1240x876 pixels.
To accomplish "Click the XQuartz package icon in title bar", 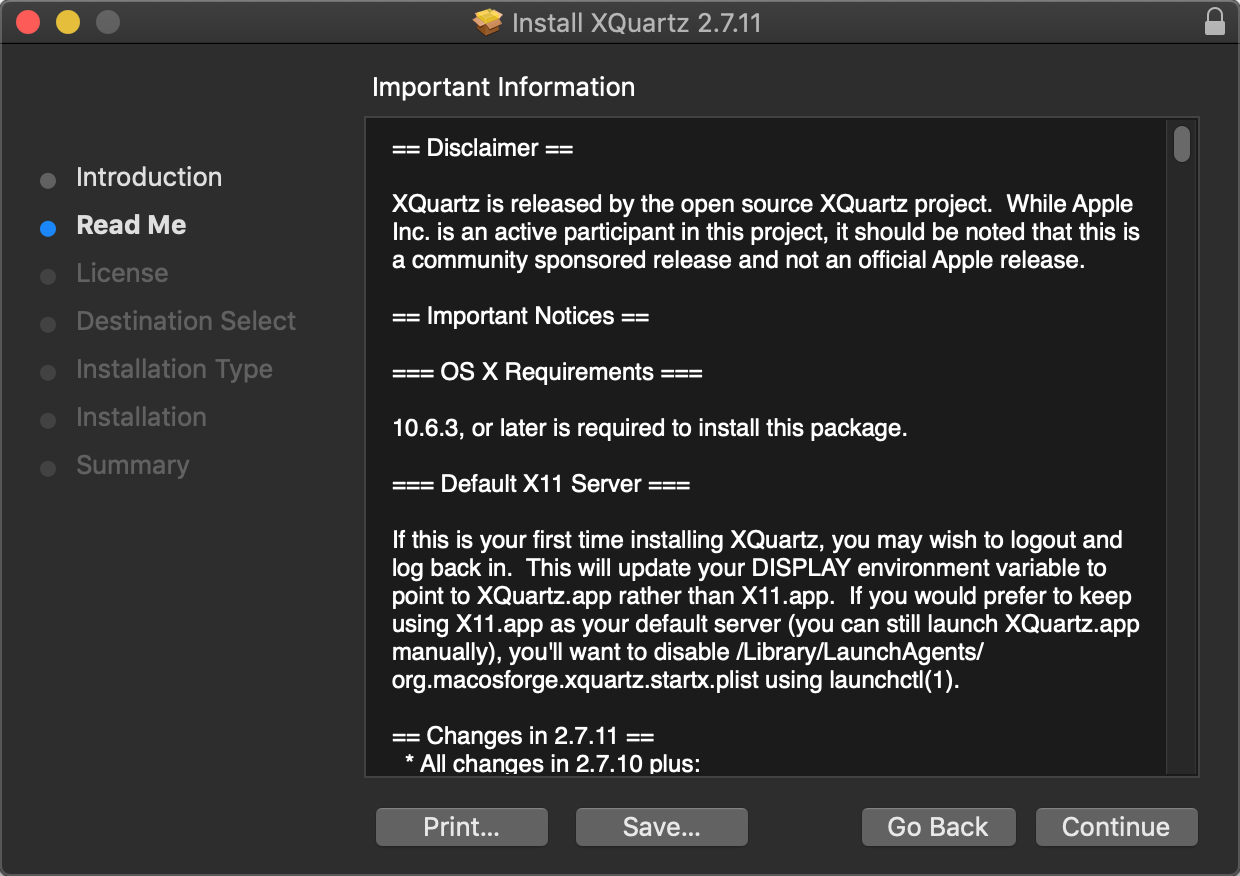I will pos(487,22).
